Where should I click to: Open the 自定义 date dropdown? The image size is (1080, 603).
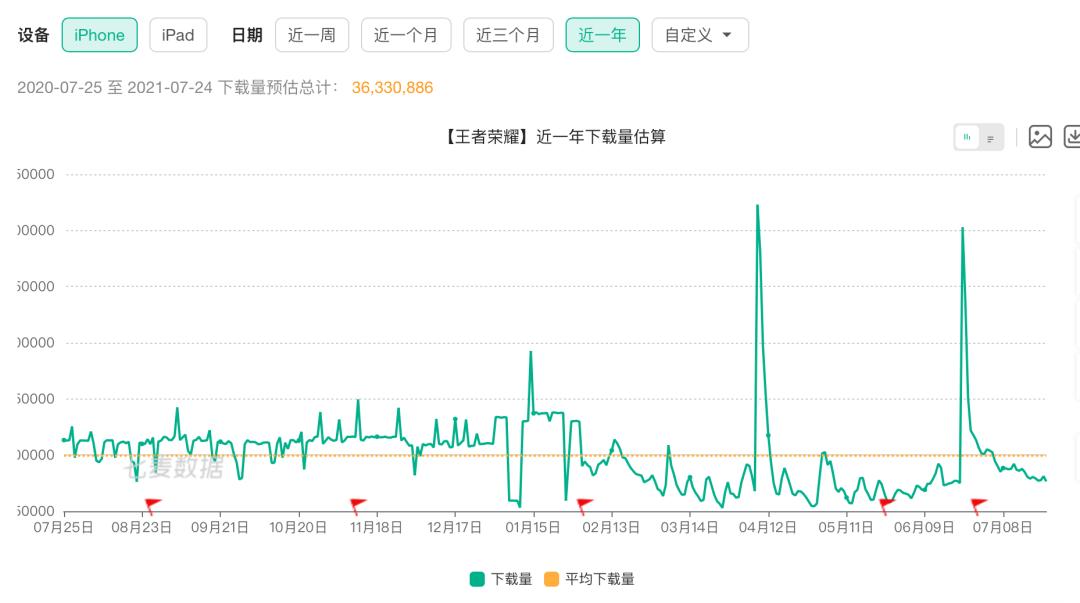(x=700, y=35)
